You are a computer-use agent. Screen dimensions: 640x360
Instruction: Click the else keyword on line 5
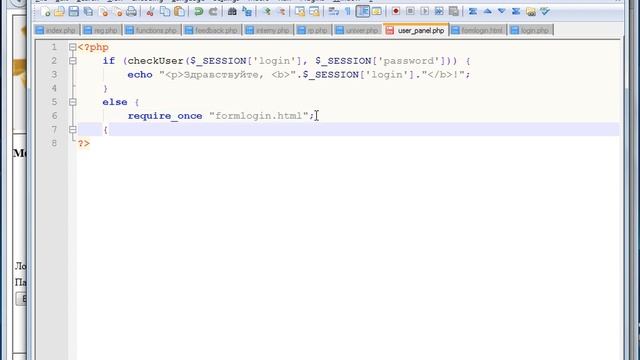pos(115,102)
